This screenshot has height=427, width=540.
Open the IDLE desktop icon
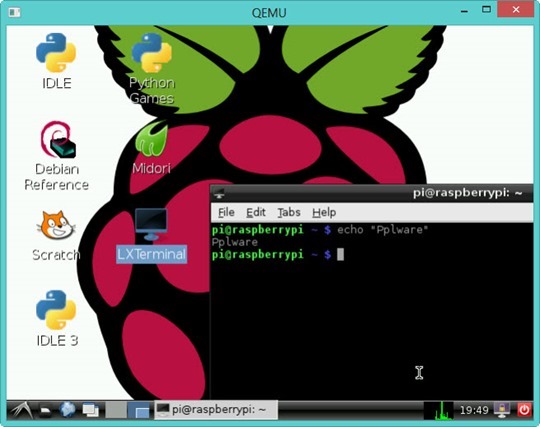[56, 60]
